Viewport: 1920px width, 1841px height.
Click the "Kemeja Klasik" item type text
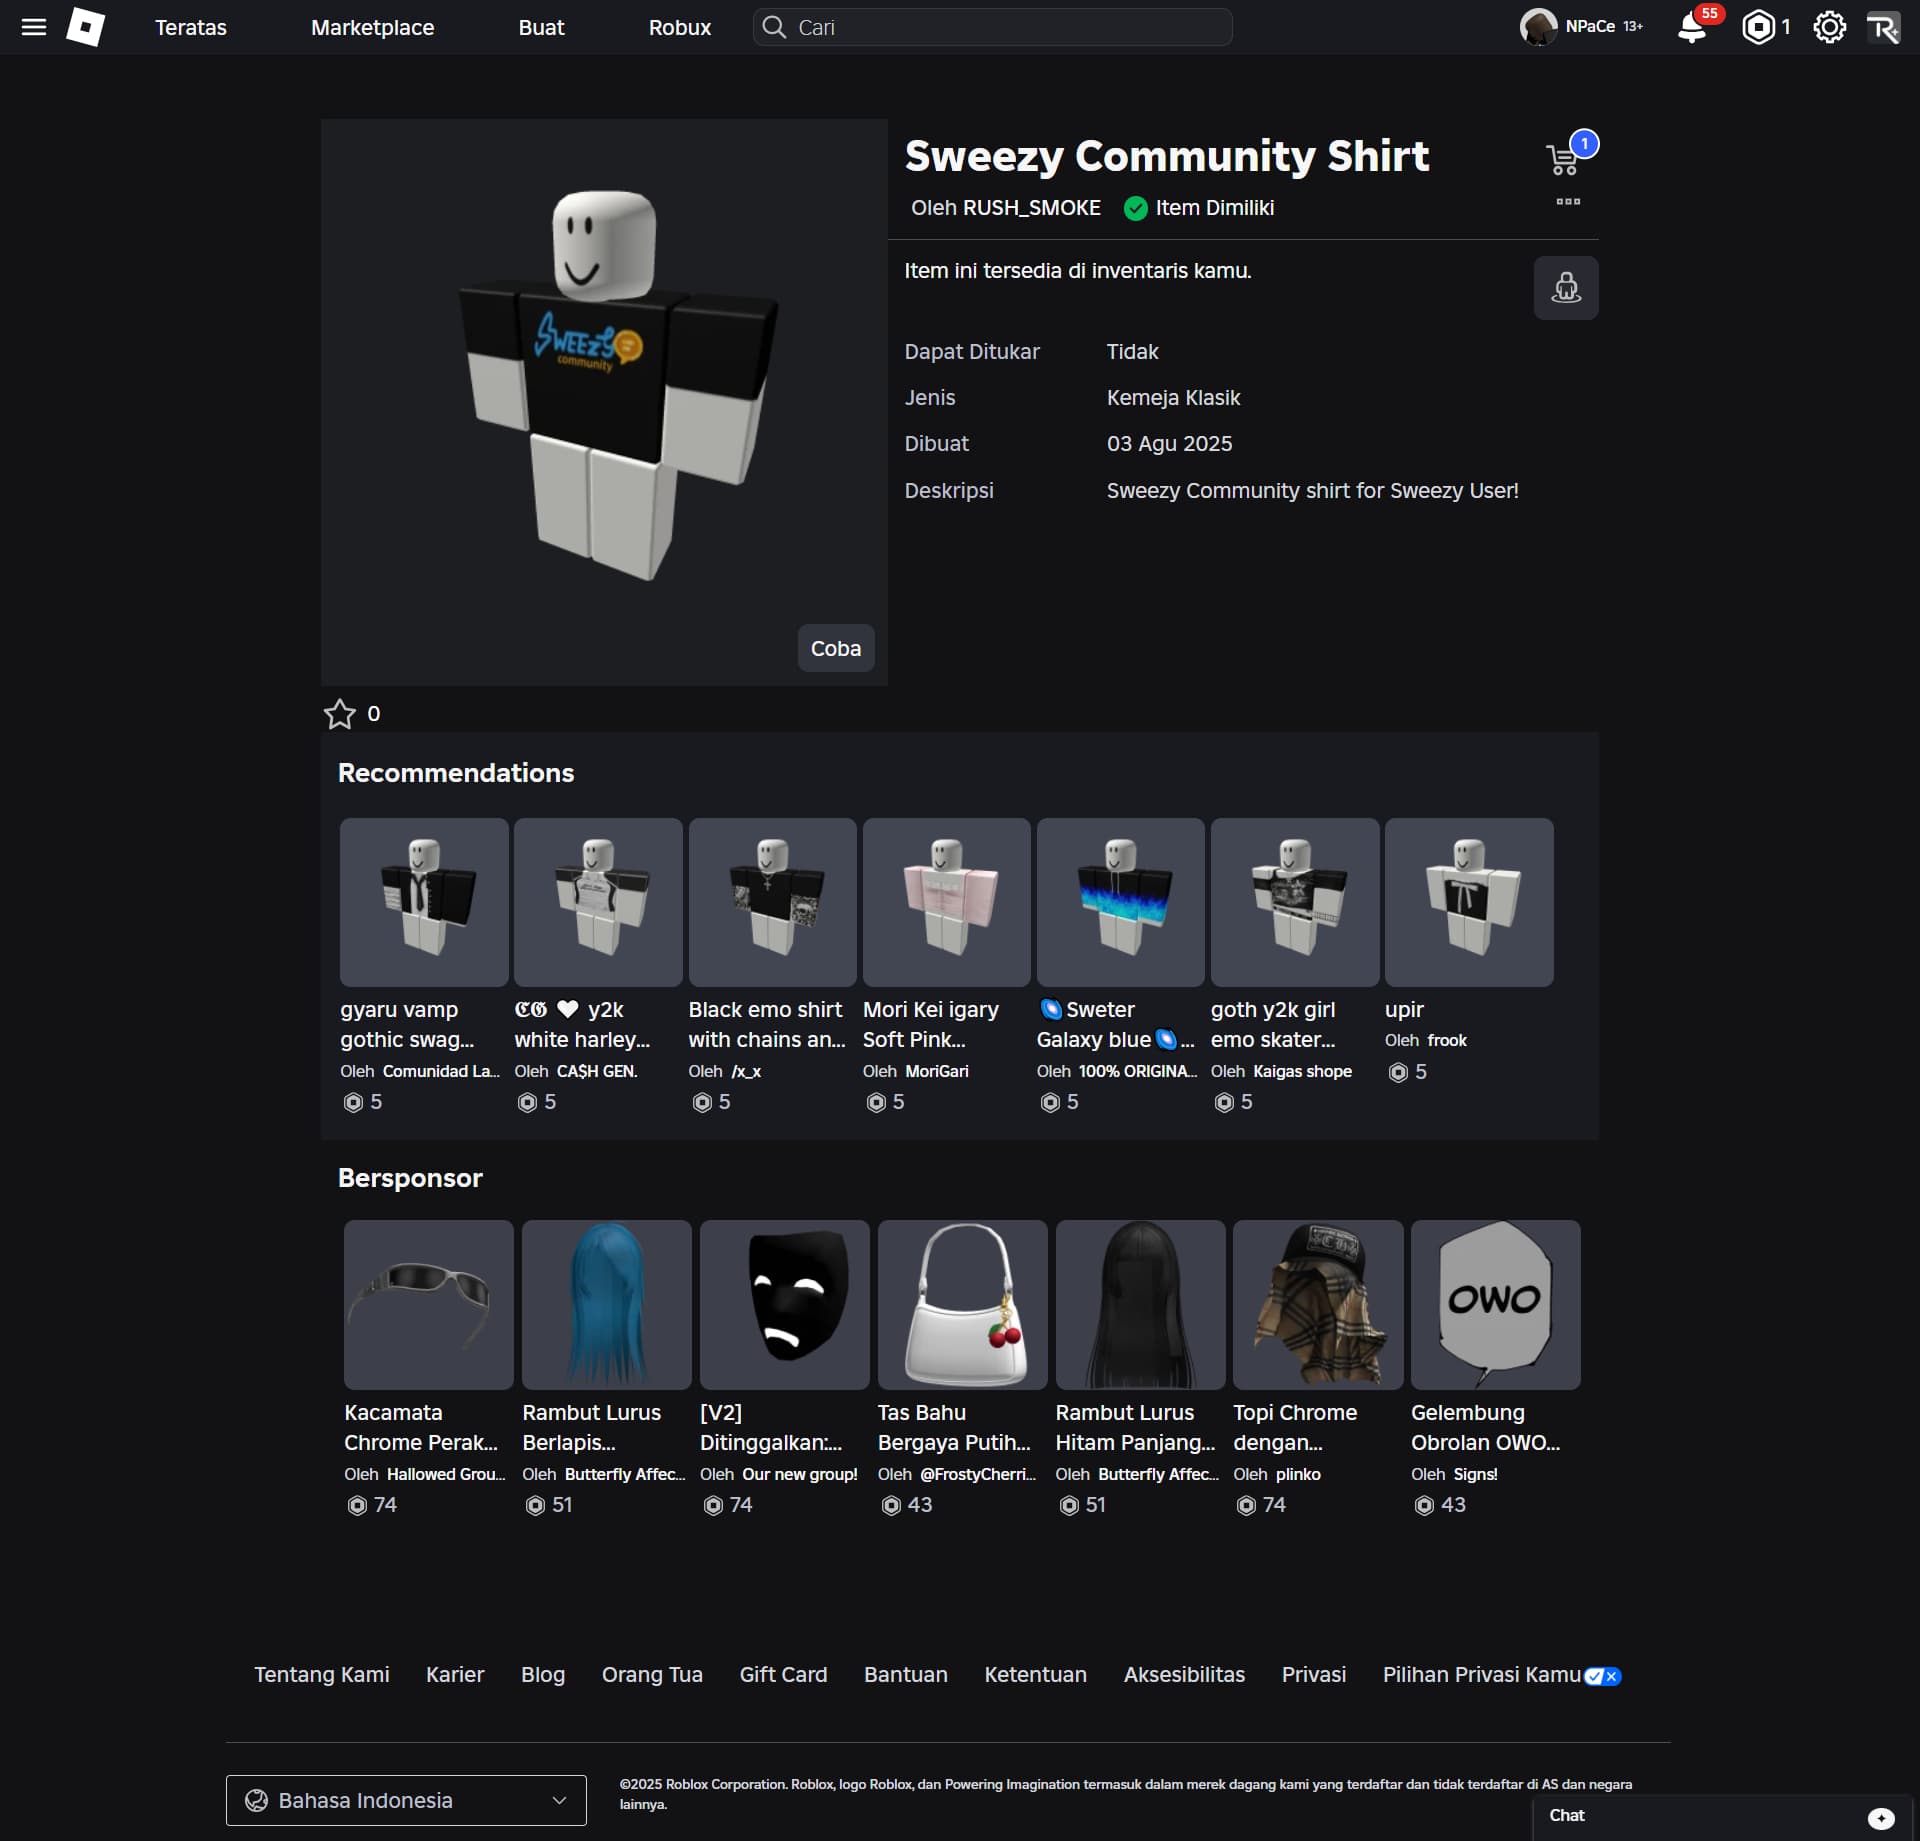tap(1173, 398)
